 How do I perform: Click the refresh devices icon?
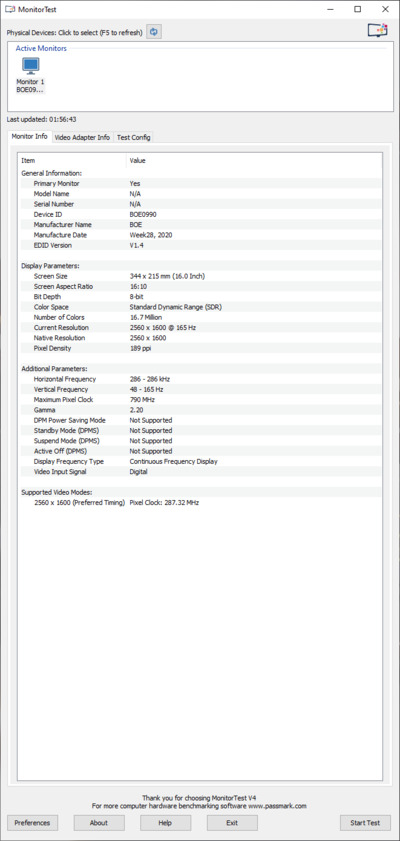(x=154, y=32)
